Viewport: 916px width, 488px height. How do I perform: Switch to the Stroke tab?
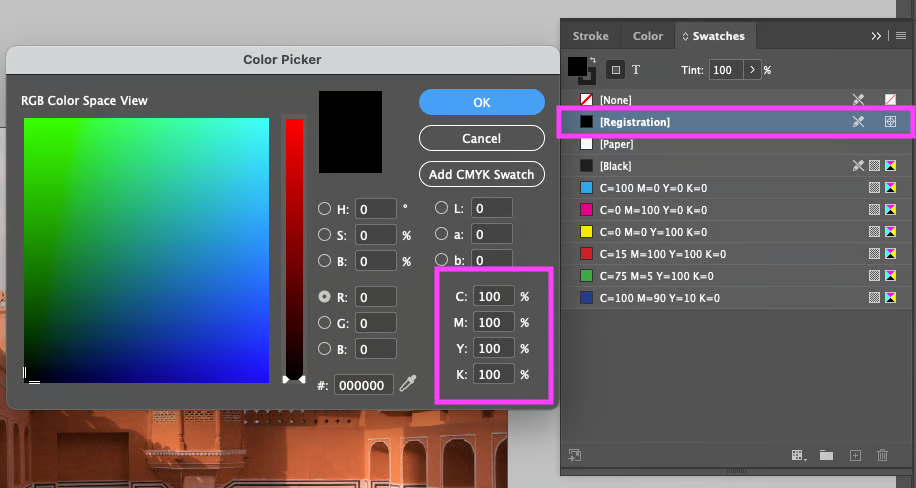[x=590, y=36]
